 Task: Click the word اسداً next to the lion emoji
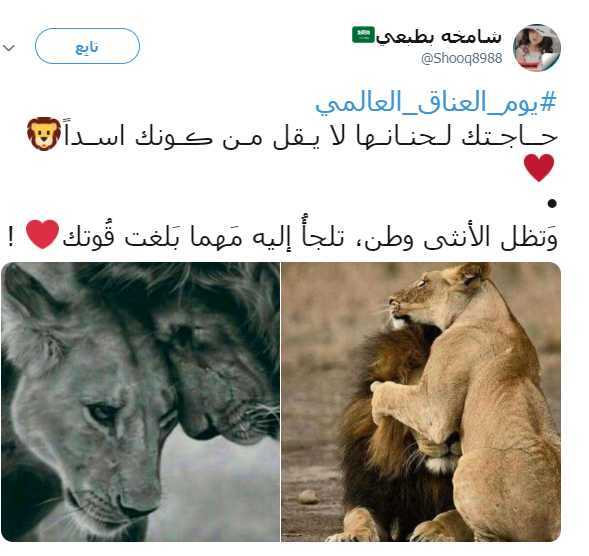[x=94, y=134]
